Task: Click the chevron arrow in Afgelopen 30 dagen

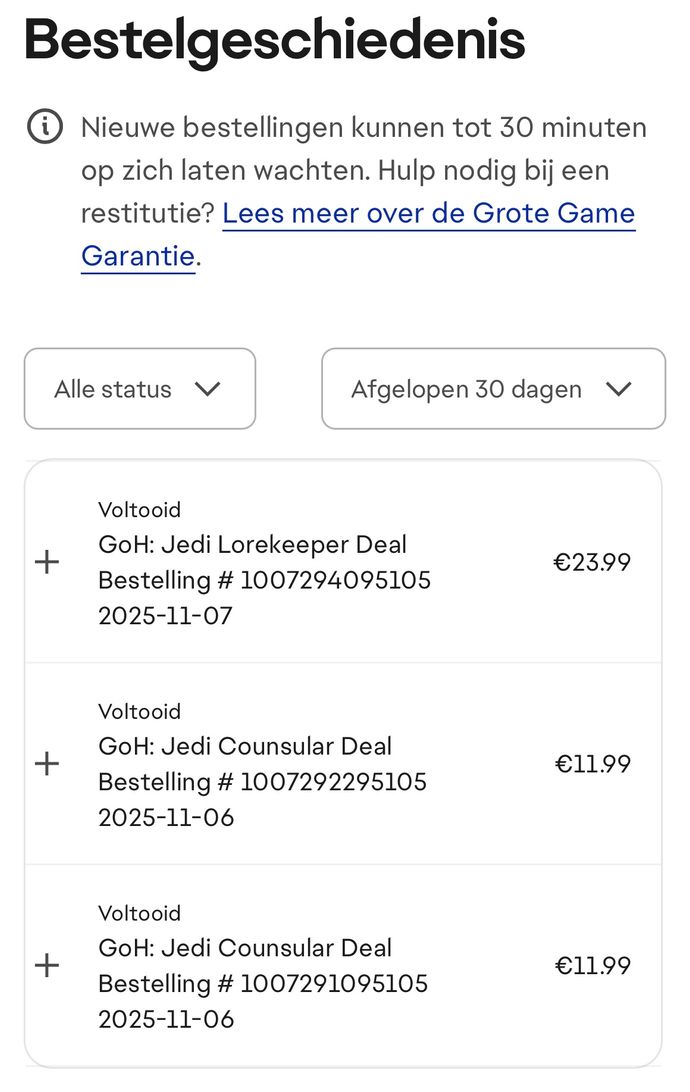Action: tap(619, 389)
